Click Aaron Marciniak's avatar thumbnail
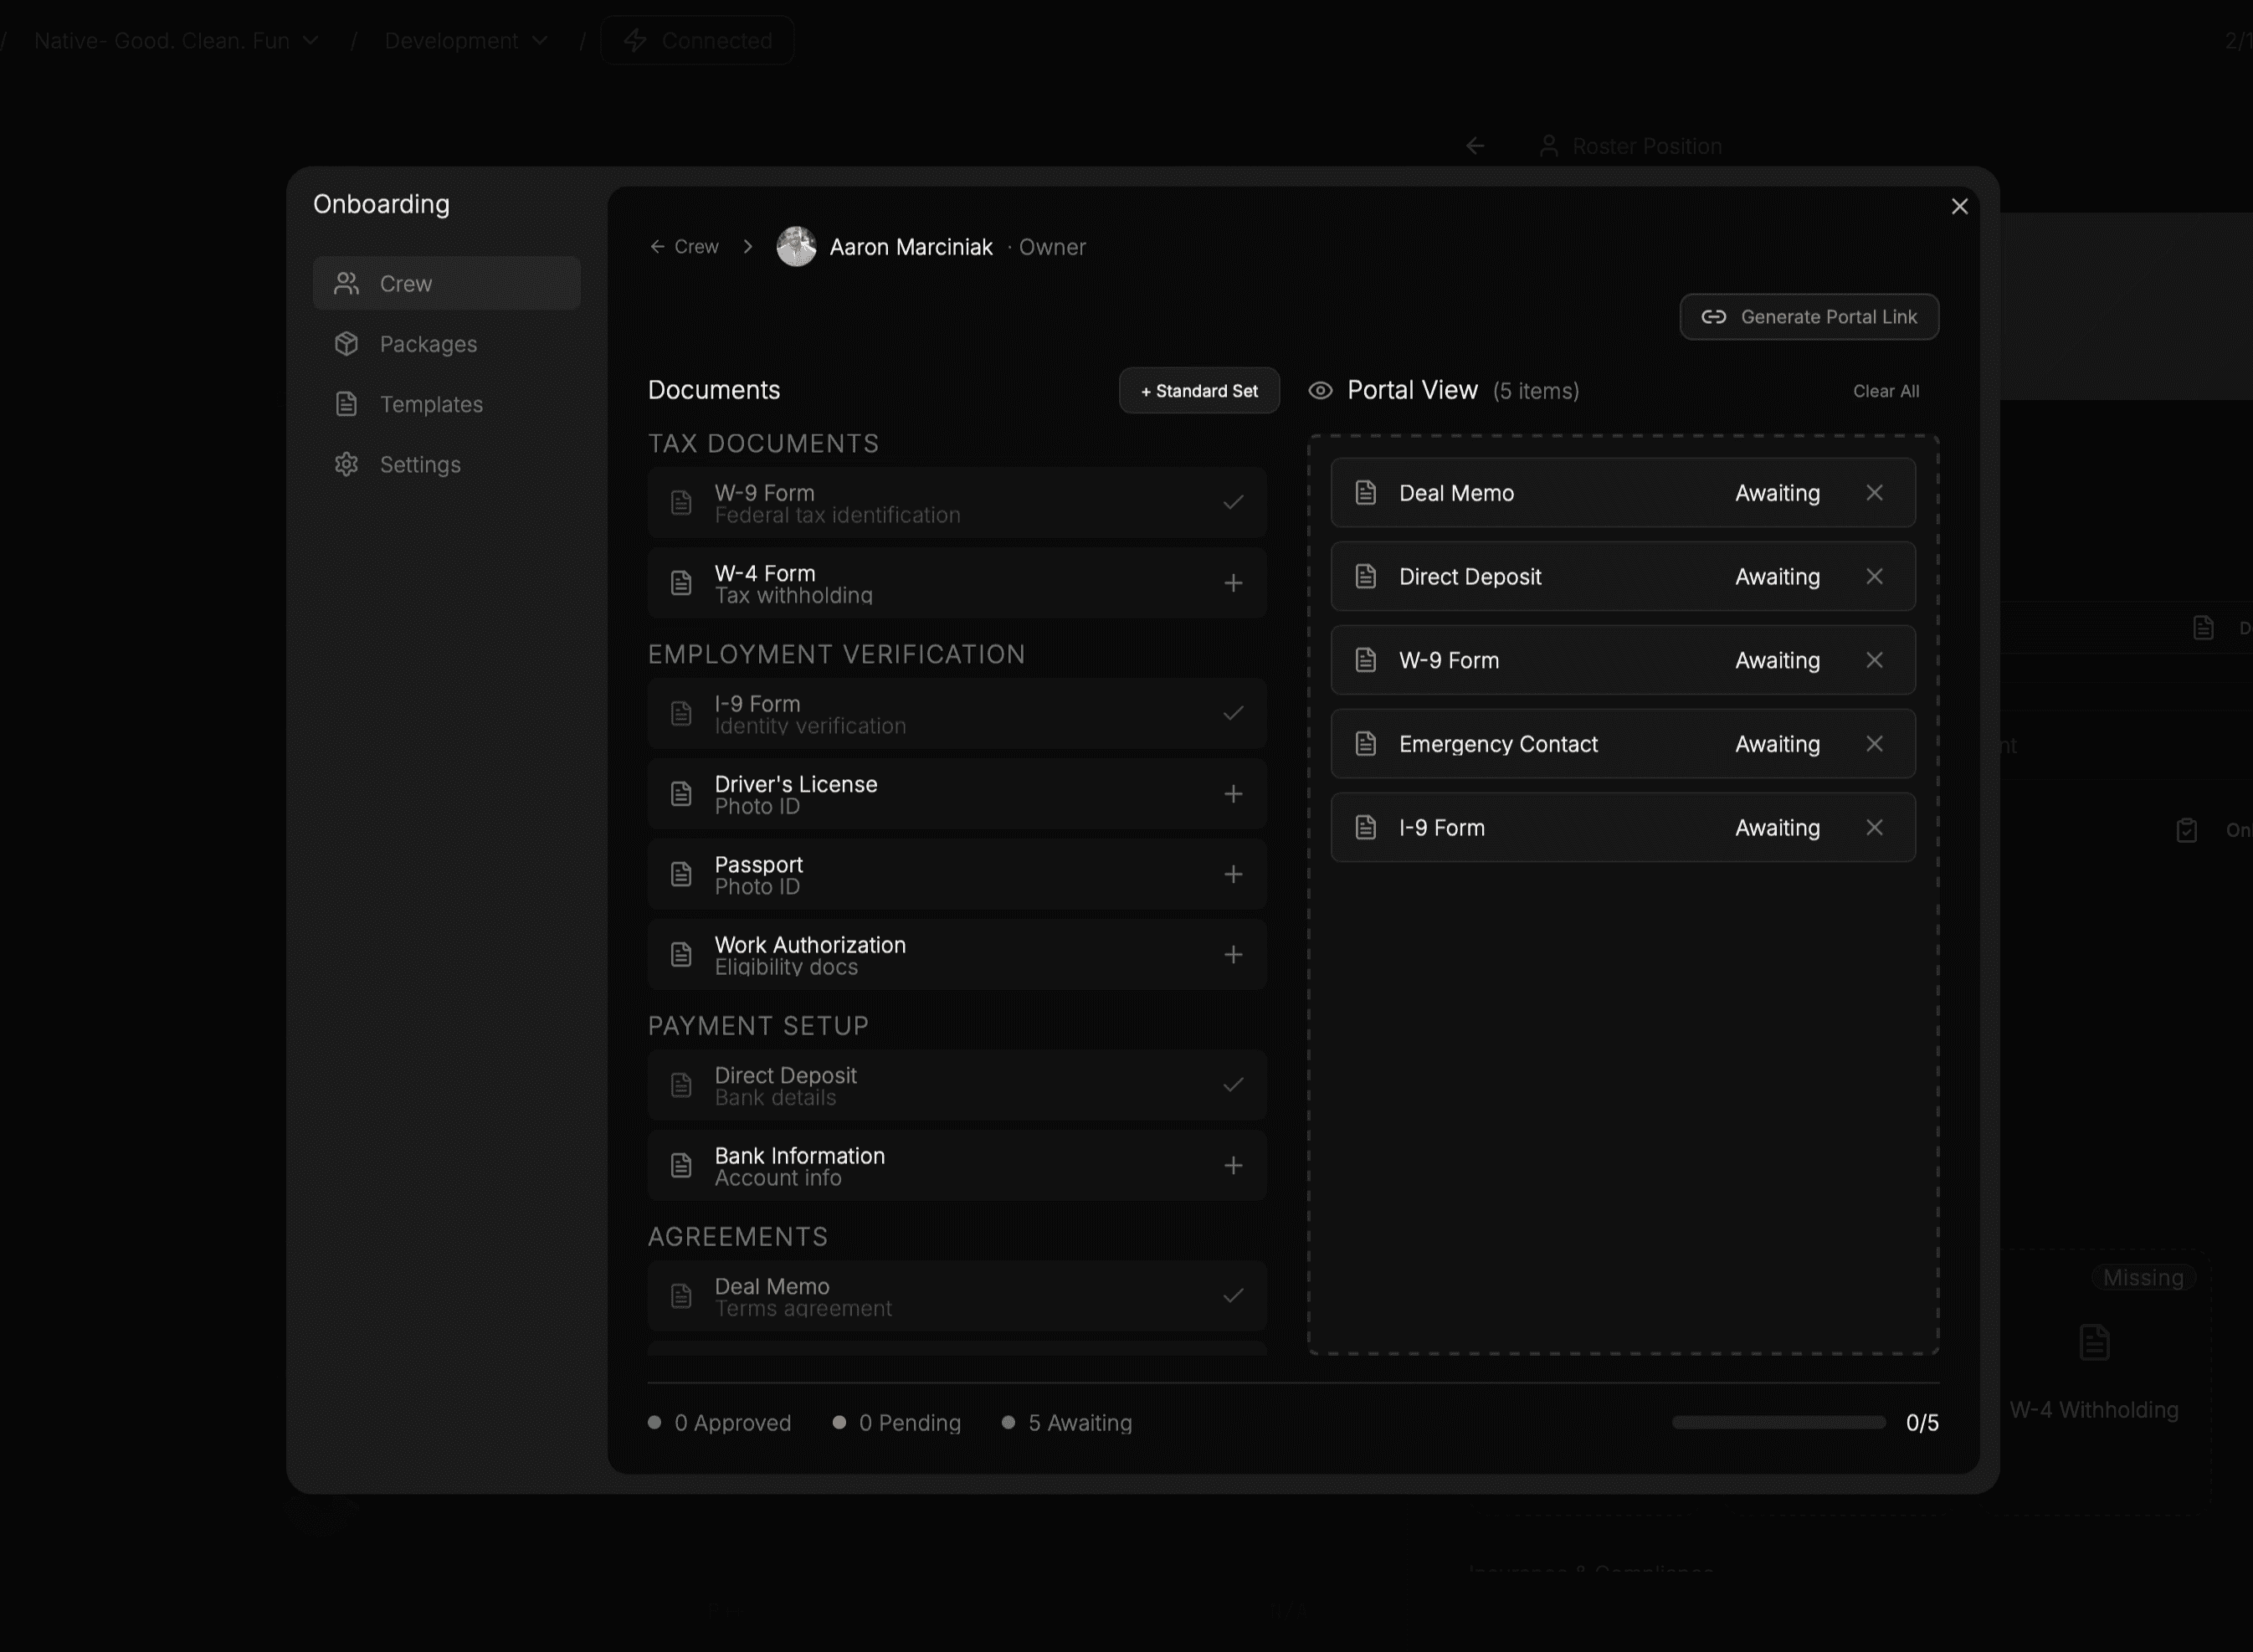This screenshot has height=1652, width=2253. tap(796, 247)
